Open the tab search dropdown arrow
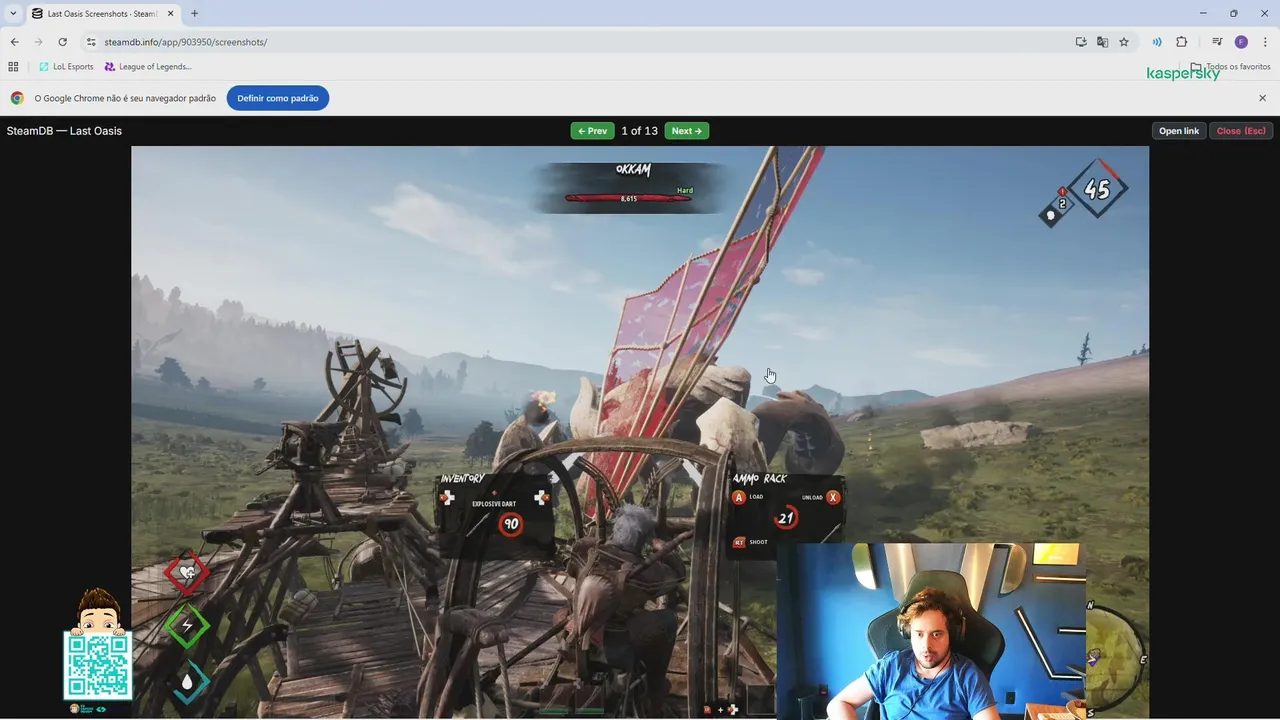 (13, 13)
